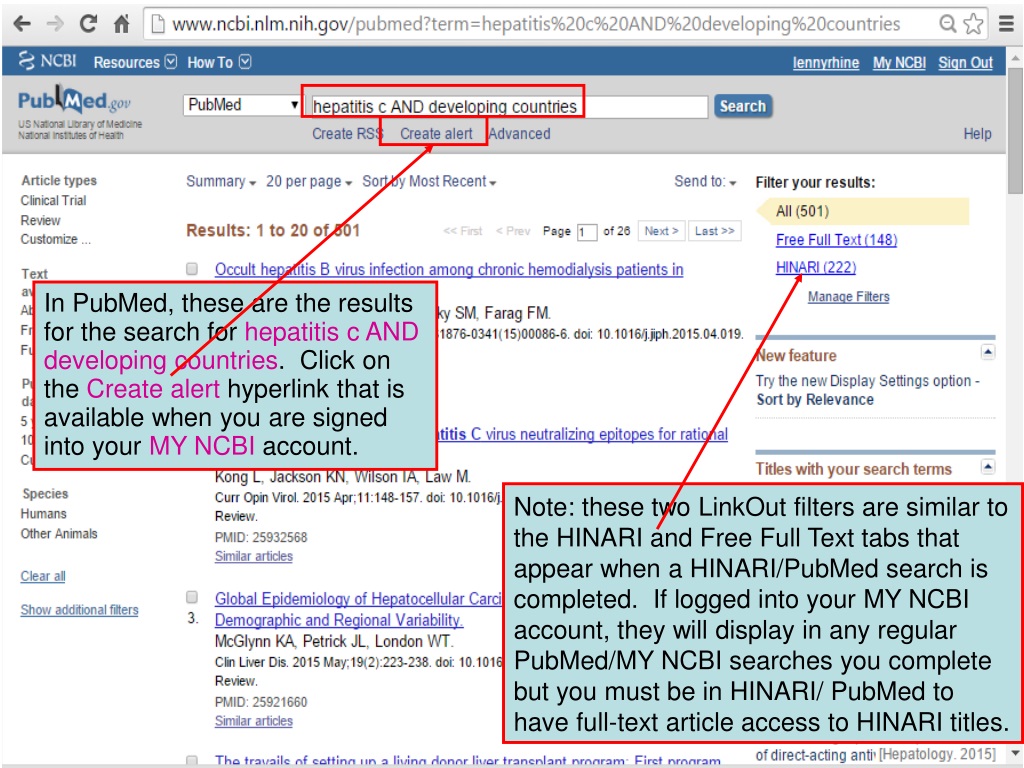Open the How To dropdown menu

[x=219, y=62]
